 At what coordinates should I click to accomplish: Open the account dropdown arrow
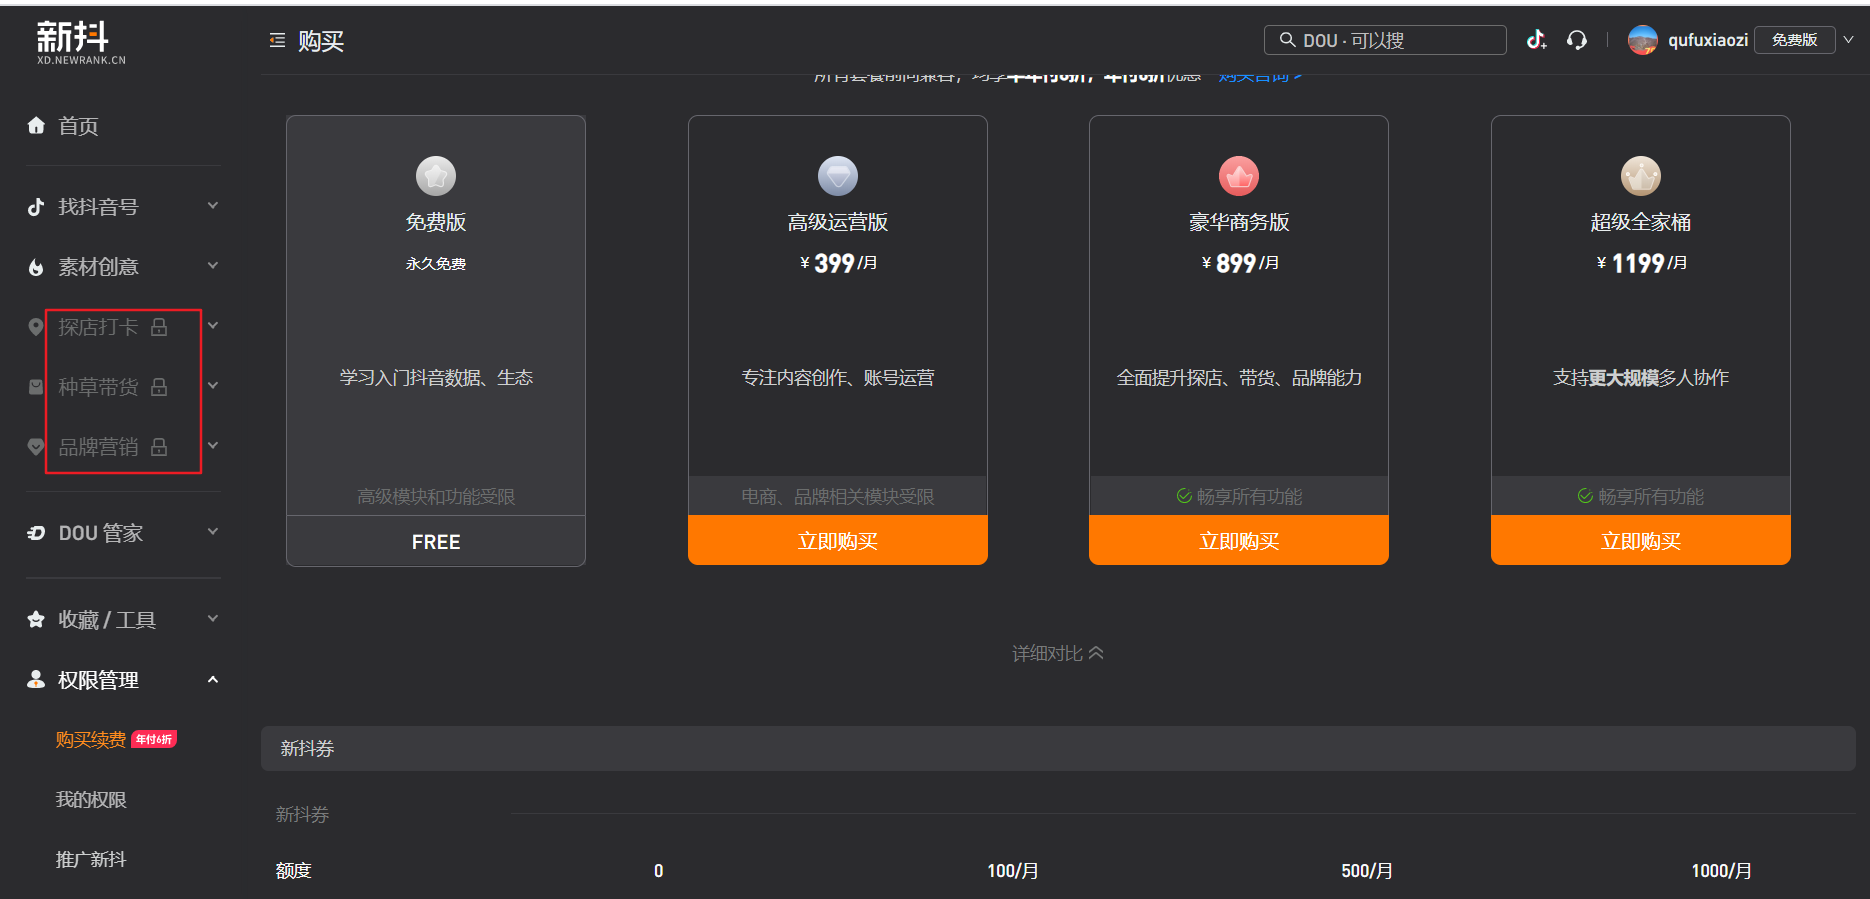pyautogui.click(x=1849, y=40)
